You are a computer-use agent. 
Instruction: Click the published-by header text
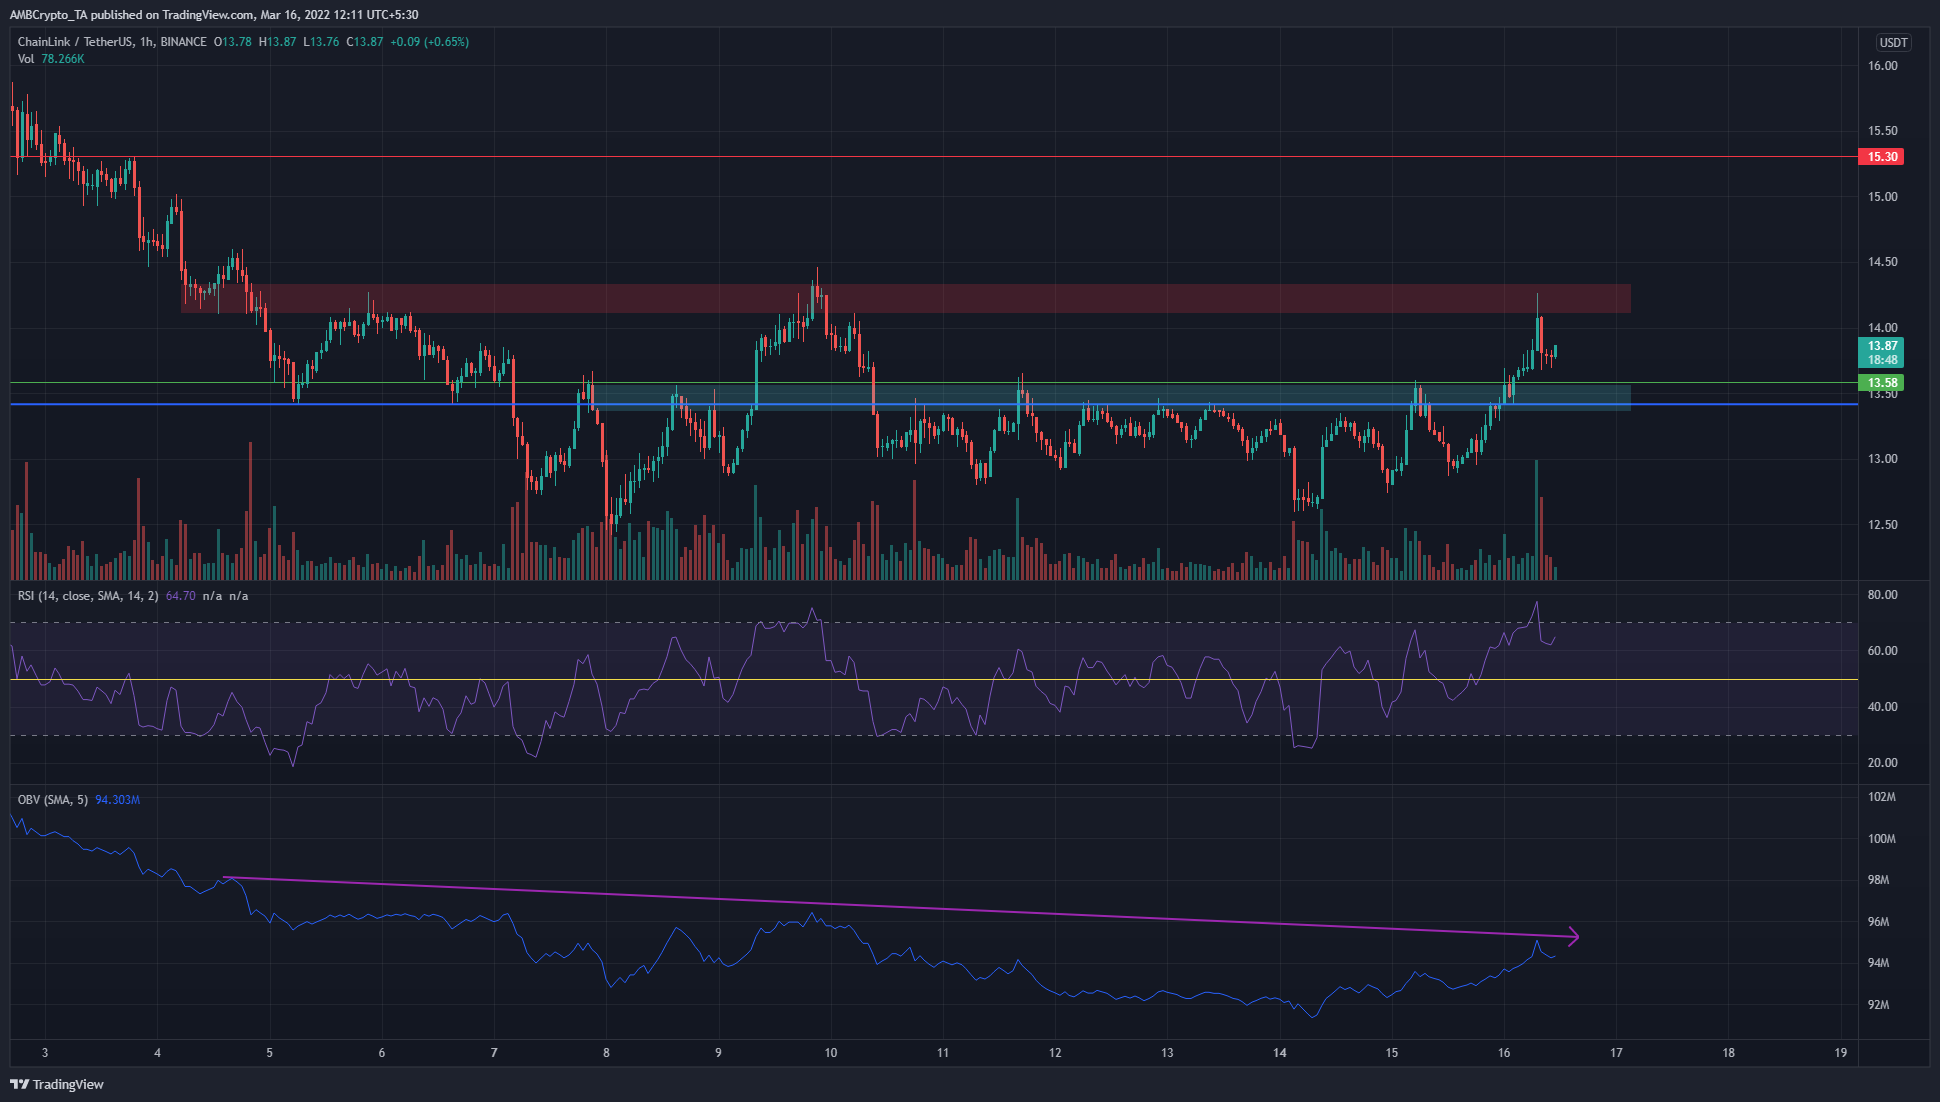(x=214, y=15)
